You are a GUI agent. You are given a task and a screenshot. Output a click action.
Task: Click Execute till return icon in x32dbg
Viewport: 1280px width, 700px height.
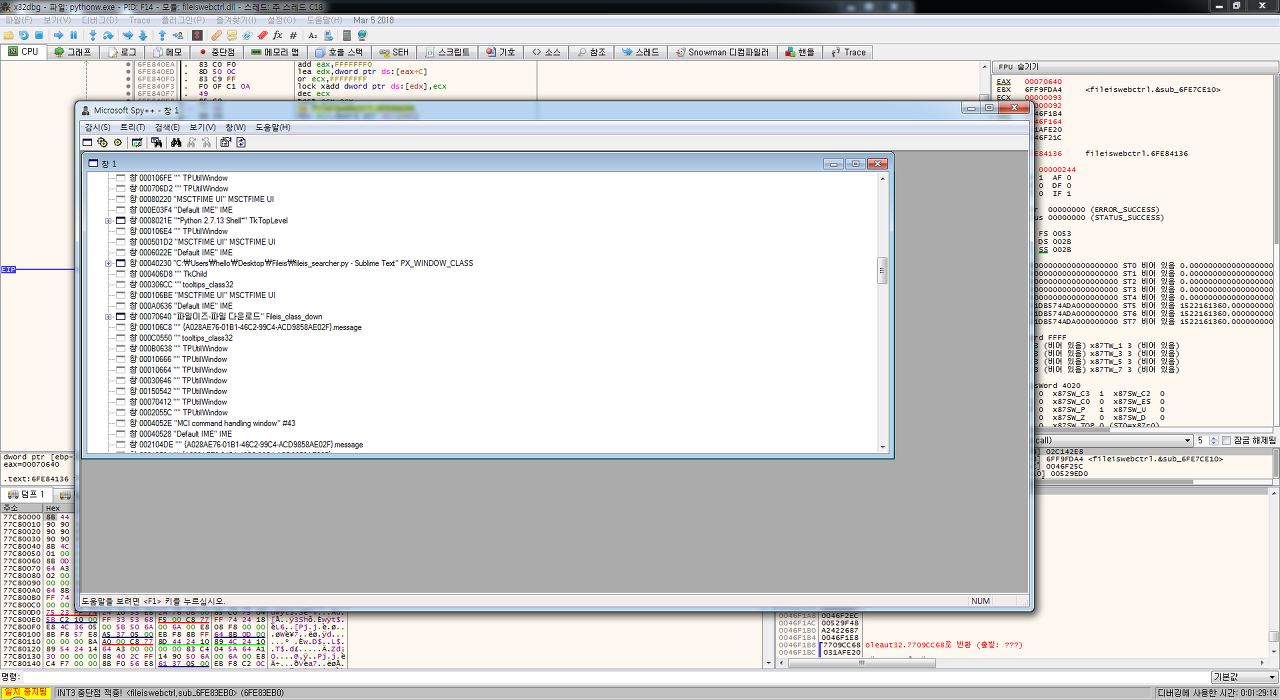(162, 35)
